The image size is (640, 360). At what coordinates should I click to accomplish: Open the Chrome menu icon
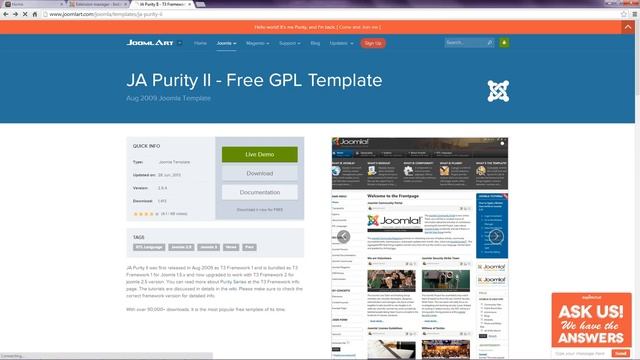coord(634,14)
